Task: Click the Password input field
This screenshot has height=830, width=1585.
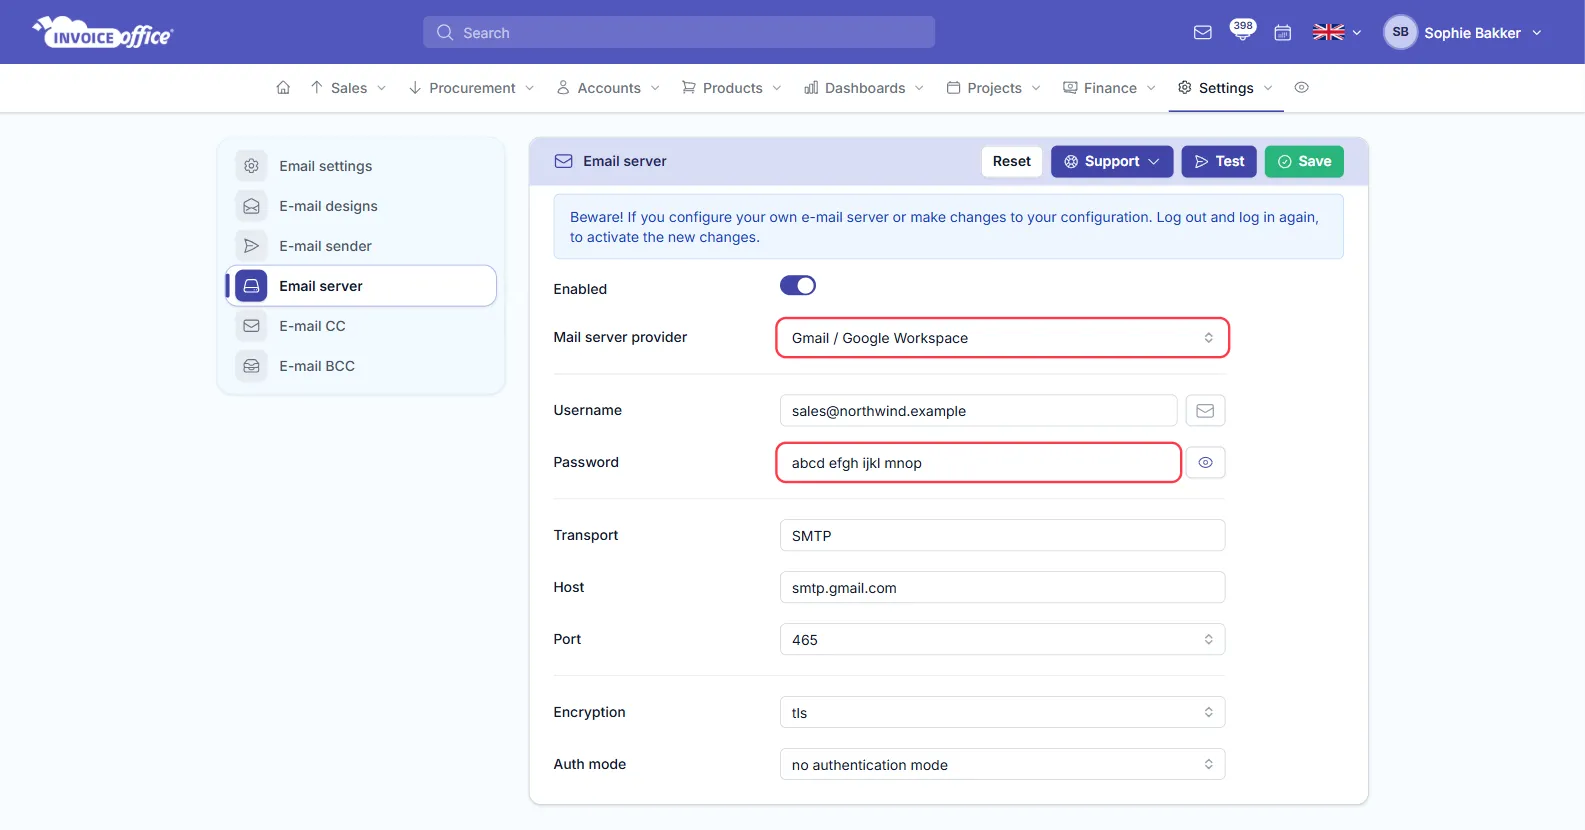Action: coord(978,463)
